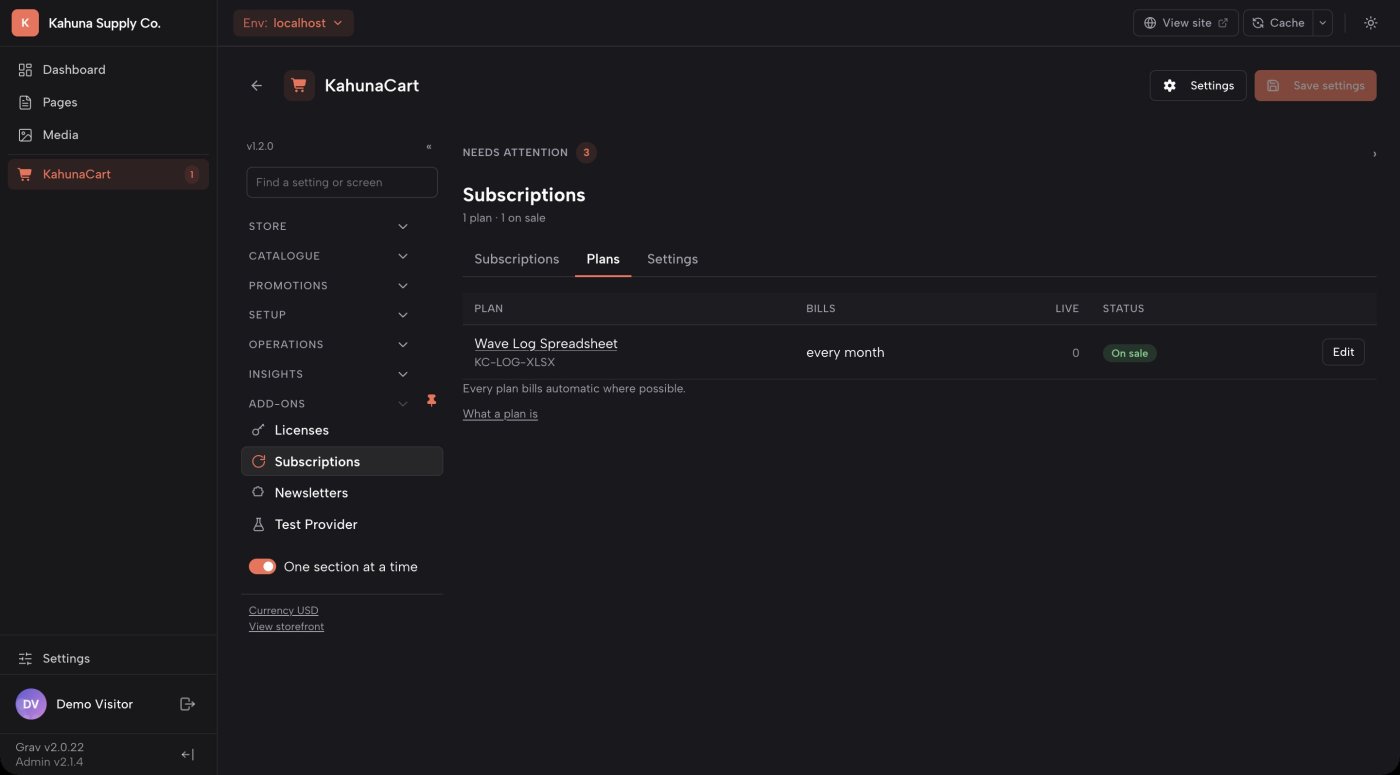Screen dimensions: 1400x775
Task: Click the Currency USD link
Action: (x=284, y=610)
